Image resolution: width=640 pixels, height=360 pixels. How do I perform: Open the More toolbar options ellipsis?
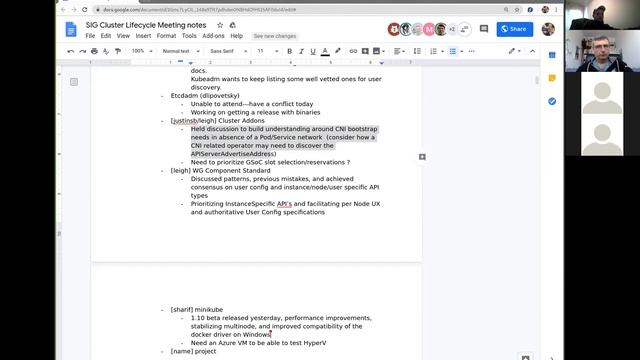point(472,51)
